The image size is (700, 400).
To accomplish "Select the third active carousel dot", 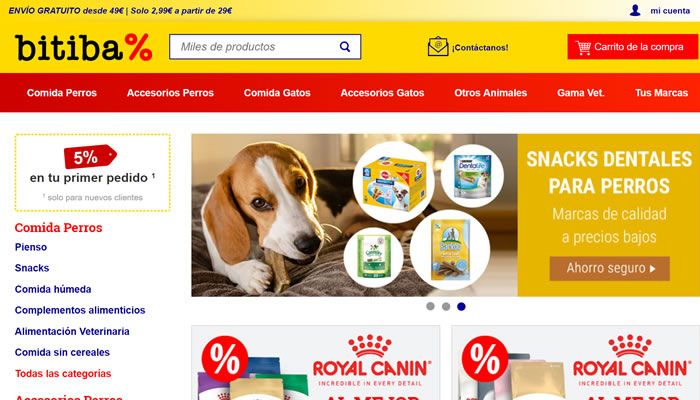I will (461, 306).
